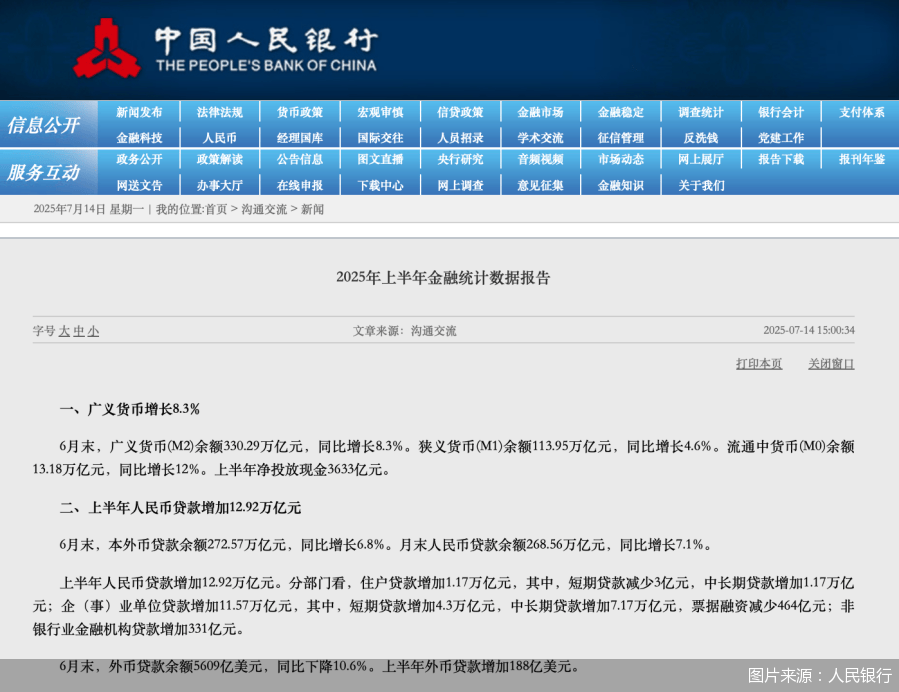Open 市场动态 link
Viewport: 899px width, 692px height.
(621, 159)
